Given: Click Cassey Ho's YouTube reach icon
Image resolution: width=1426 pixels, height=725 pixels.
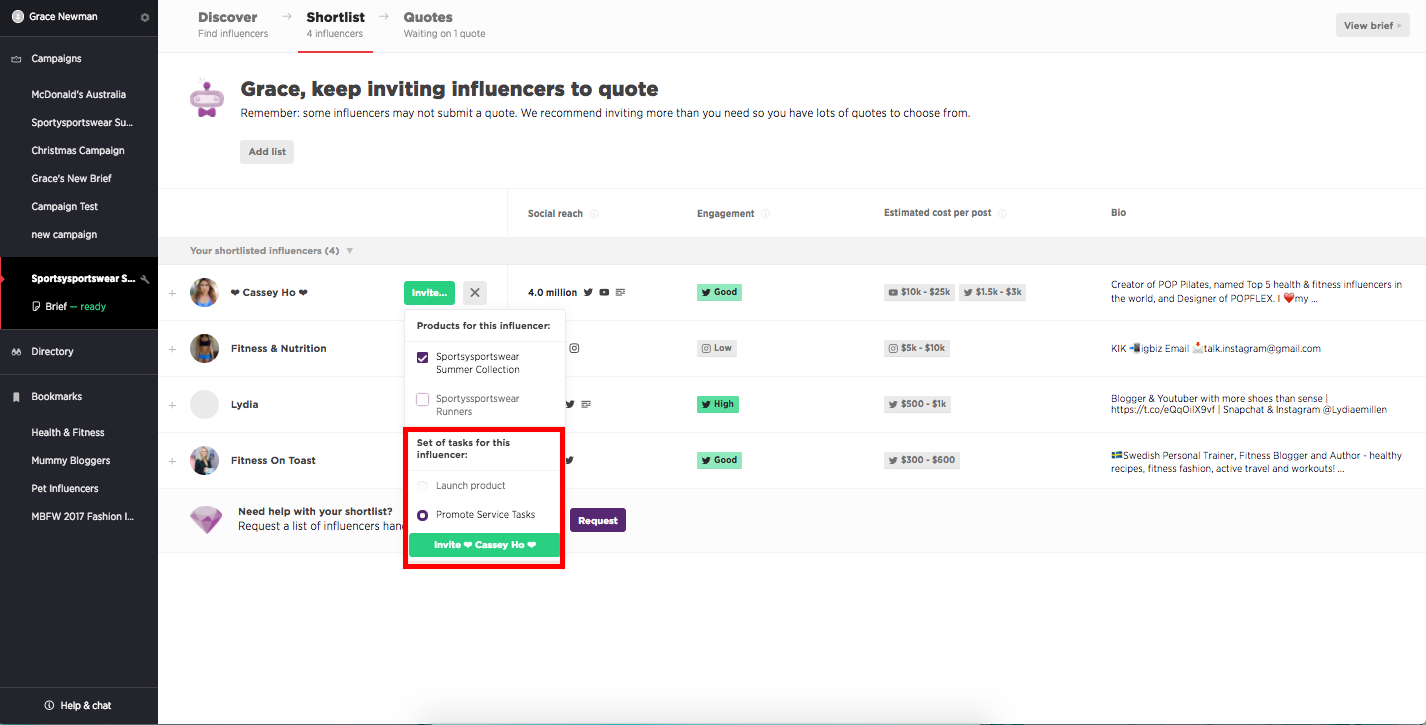Looking at the screenshot, I should coord(604,293).
